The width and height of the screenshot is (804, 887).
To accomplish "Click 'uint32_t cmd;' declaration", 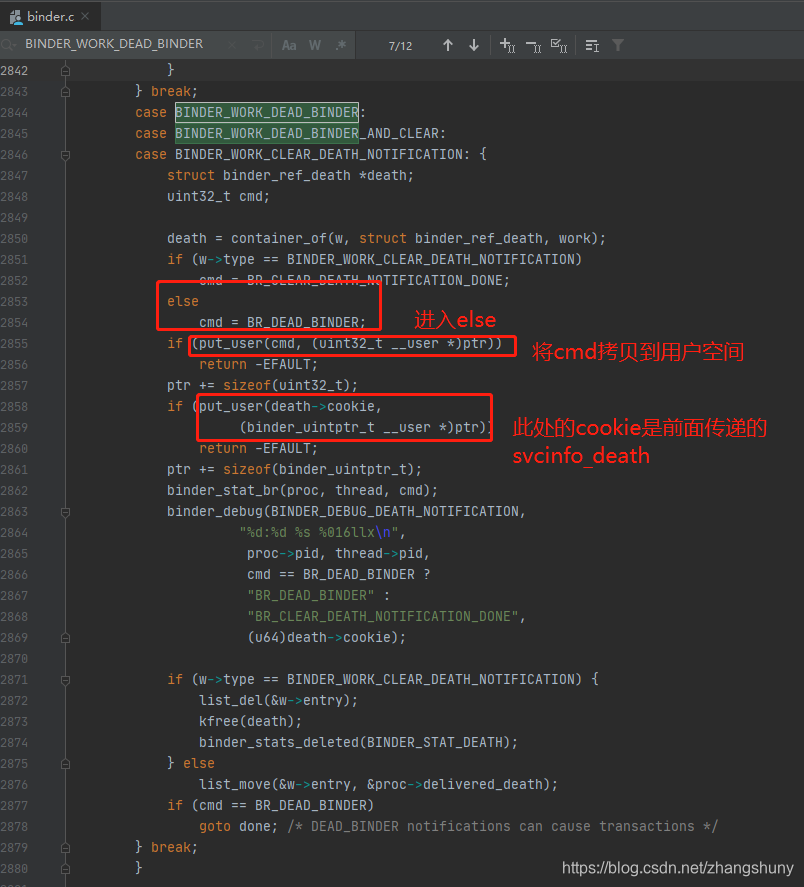I will tap(218, 197).
